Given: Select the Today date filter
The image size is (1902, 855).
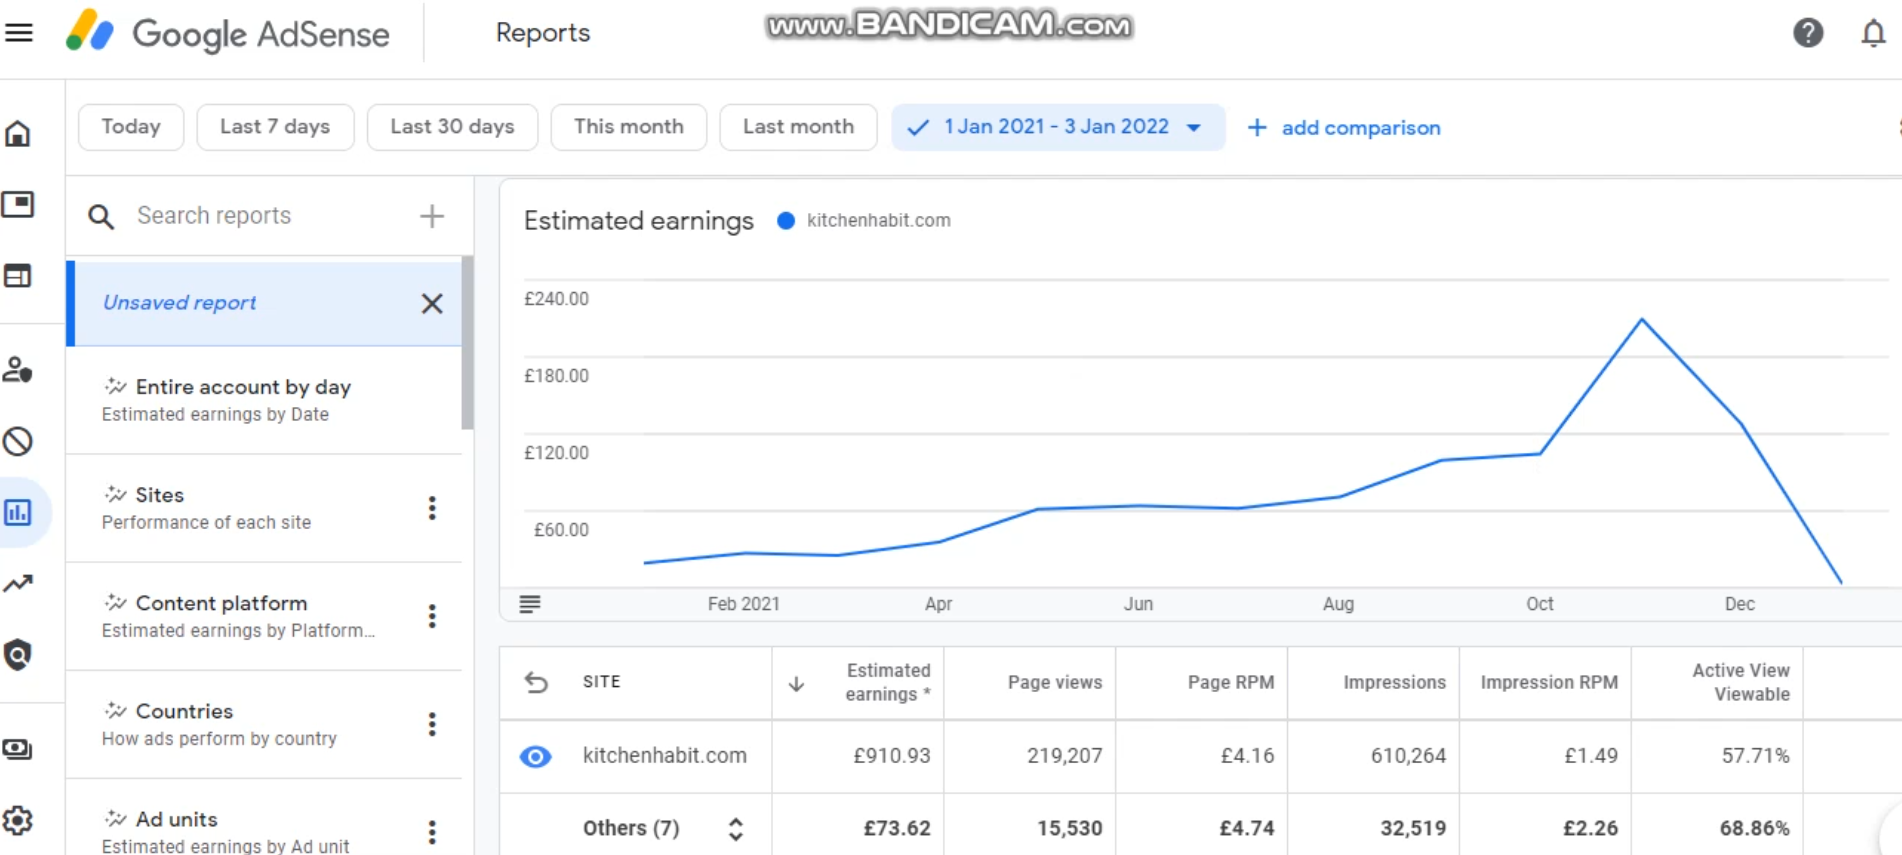Looking at the screenshot, I should click(x=131, y=127).
